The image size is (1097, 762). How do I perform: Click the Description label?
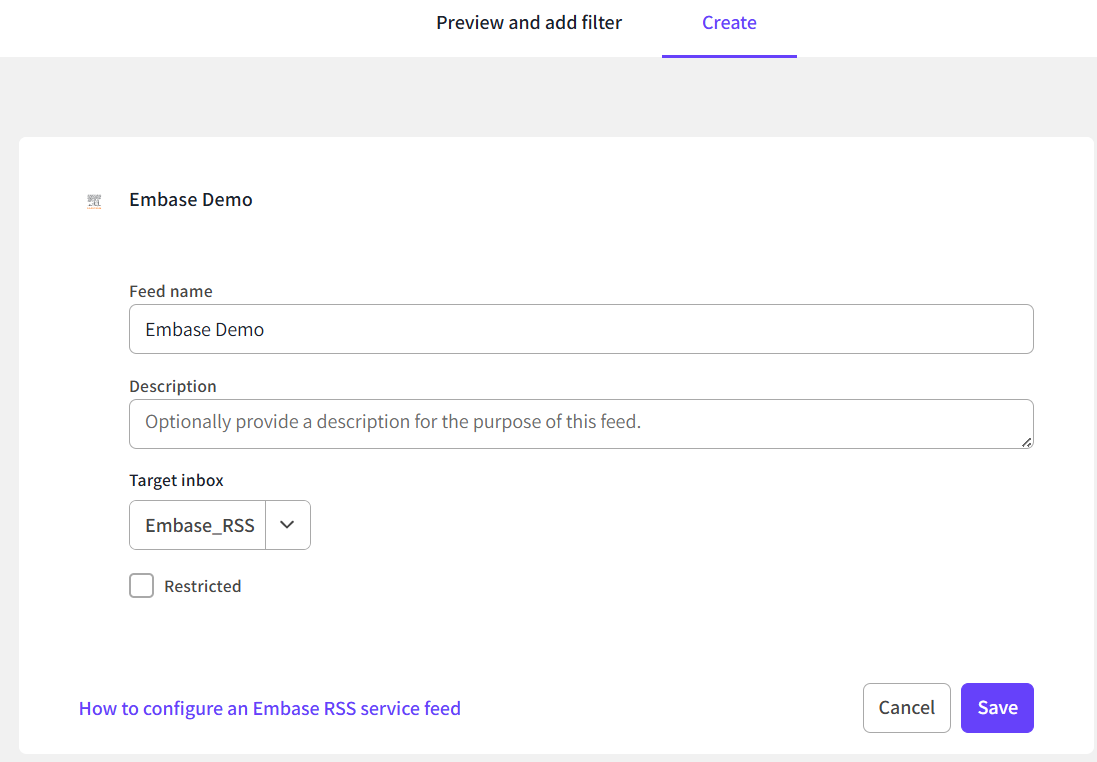pyautogui.click(x=173, y=386)
